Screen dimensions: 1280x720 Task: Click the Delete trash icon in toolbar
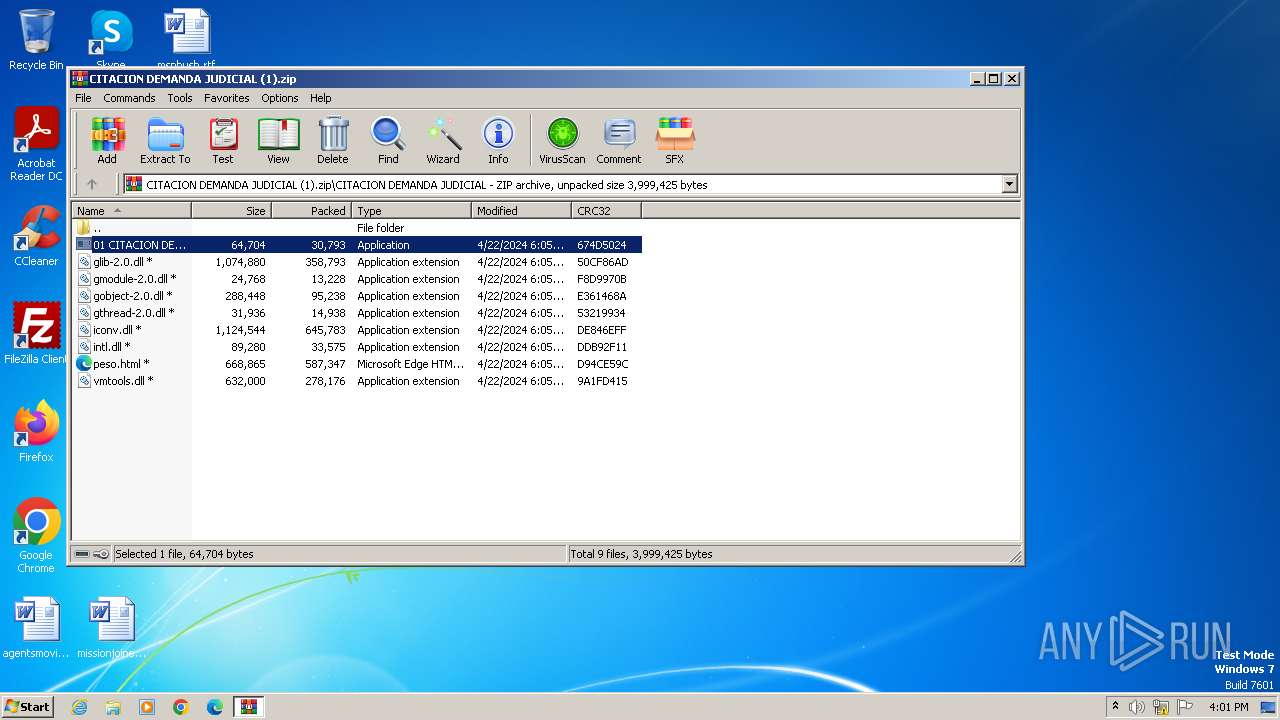[x=333, y=140]
